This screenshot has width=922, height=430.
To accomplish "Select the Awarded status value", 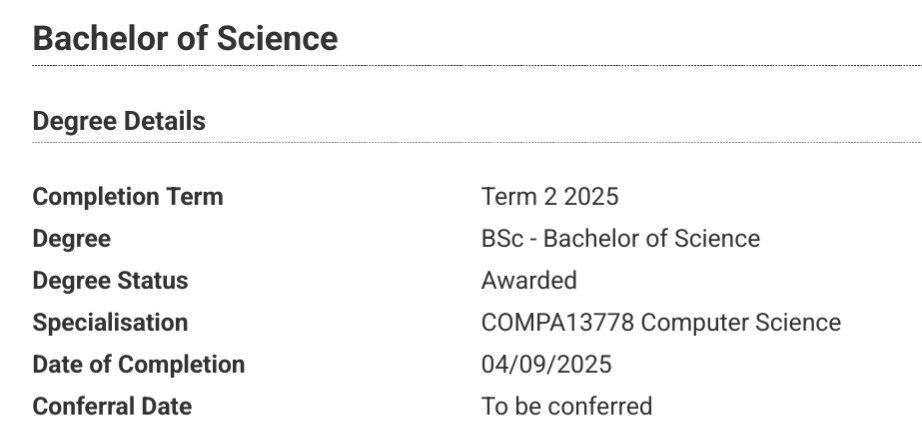I will [528, 280].
